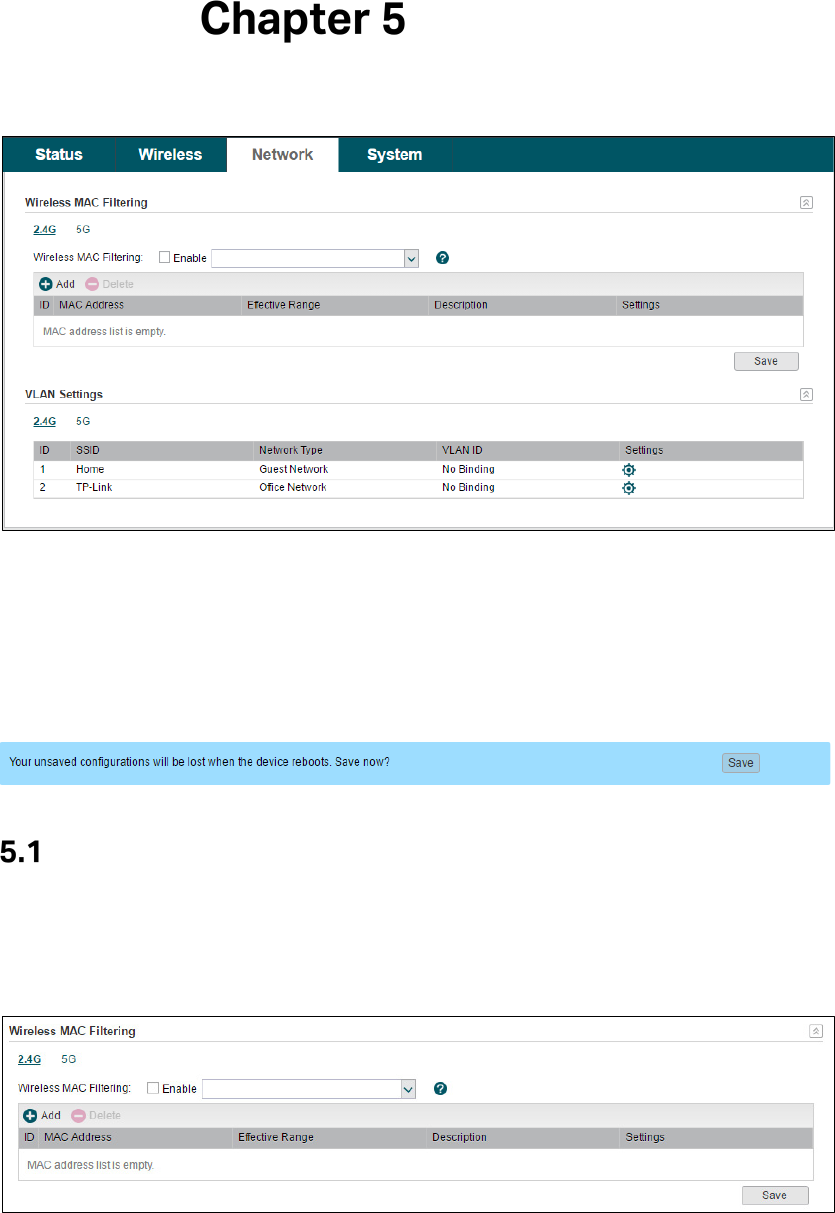Click VLAN ID column header
The image size is (835, 1213).
462,450
